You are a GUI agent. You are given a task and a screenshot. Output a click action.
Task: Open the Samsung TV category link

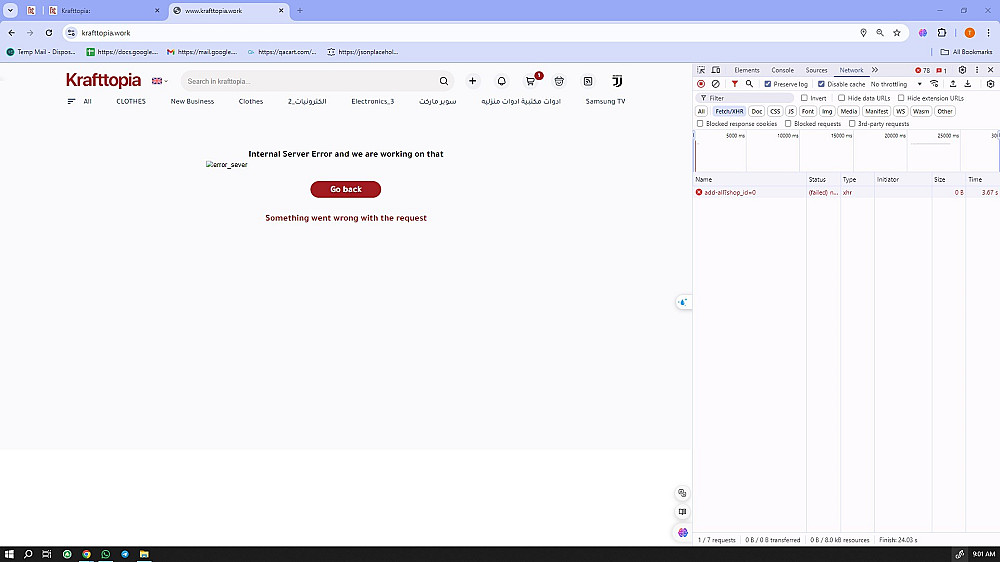point(605,101)
